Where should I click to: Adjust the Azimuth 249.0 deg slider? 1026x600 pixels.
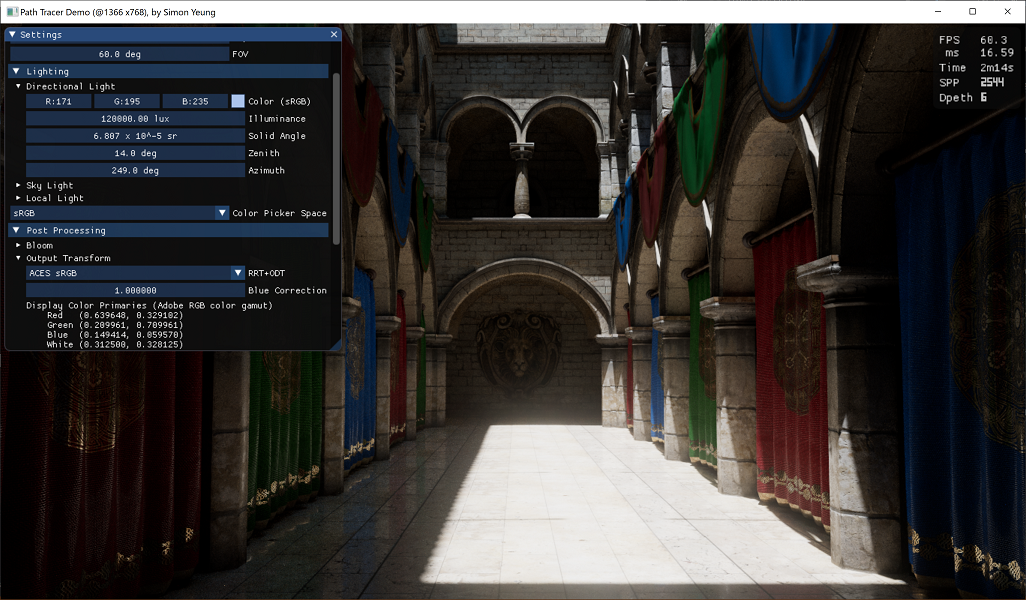(135, 170)
